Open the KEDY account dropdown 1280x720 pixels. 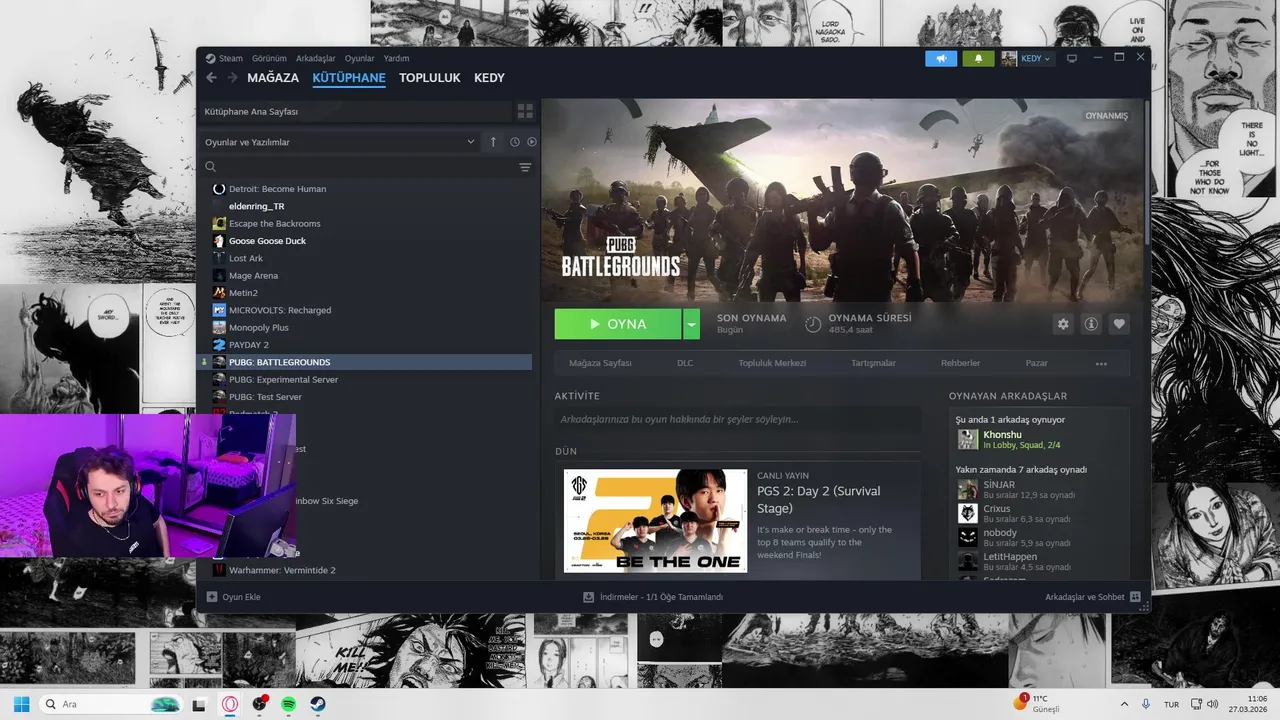(1035, 58)
